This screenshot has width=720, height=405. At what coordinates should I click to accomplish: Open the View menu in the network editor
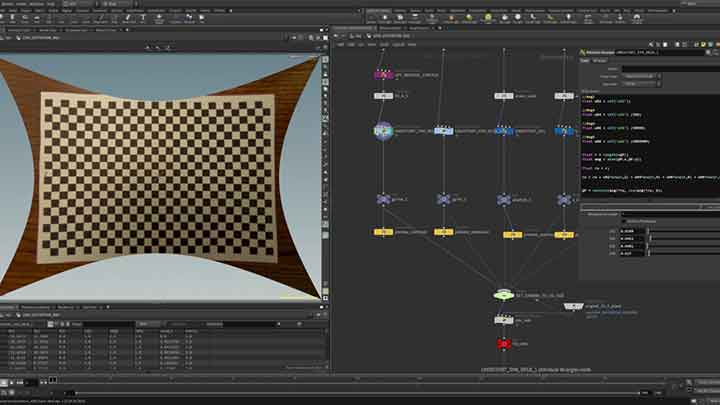[x=369, y=44]
